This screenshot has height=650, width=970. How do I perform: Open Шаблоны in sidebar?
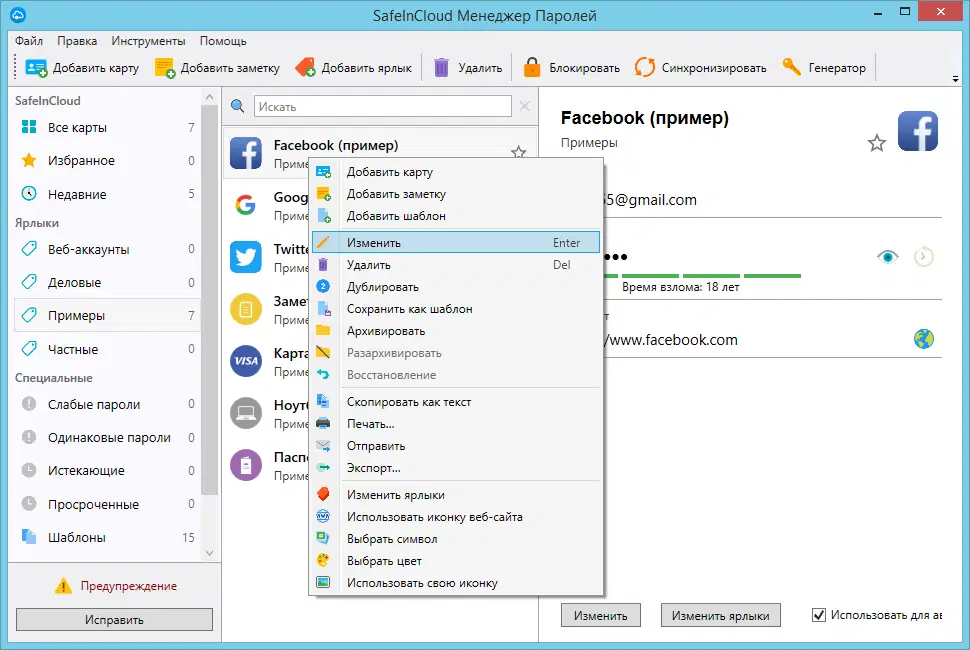[x=107, y=537]
